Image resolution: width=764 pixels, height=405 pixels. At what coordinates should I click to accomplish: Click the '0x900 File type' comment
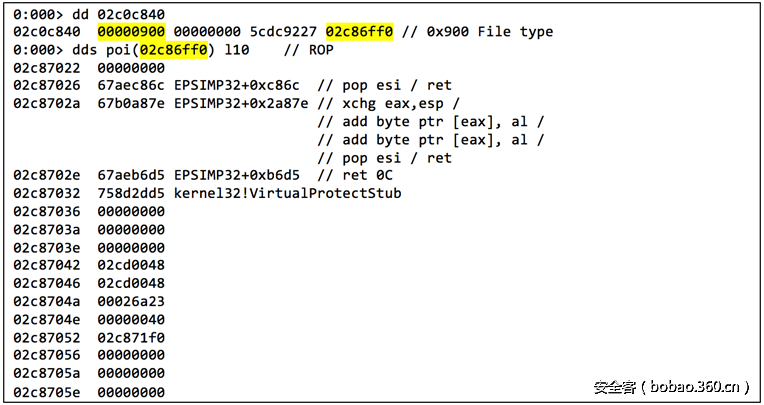click(x=487, y=32)
